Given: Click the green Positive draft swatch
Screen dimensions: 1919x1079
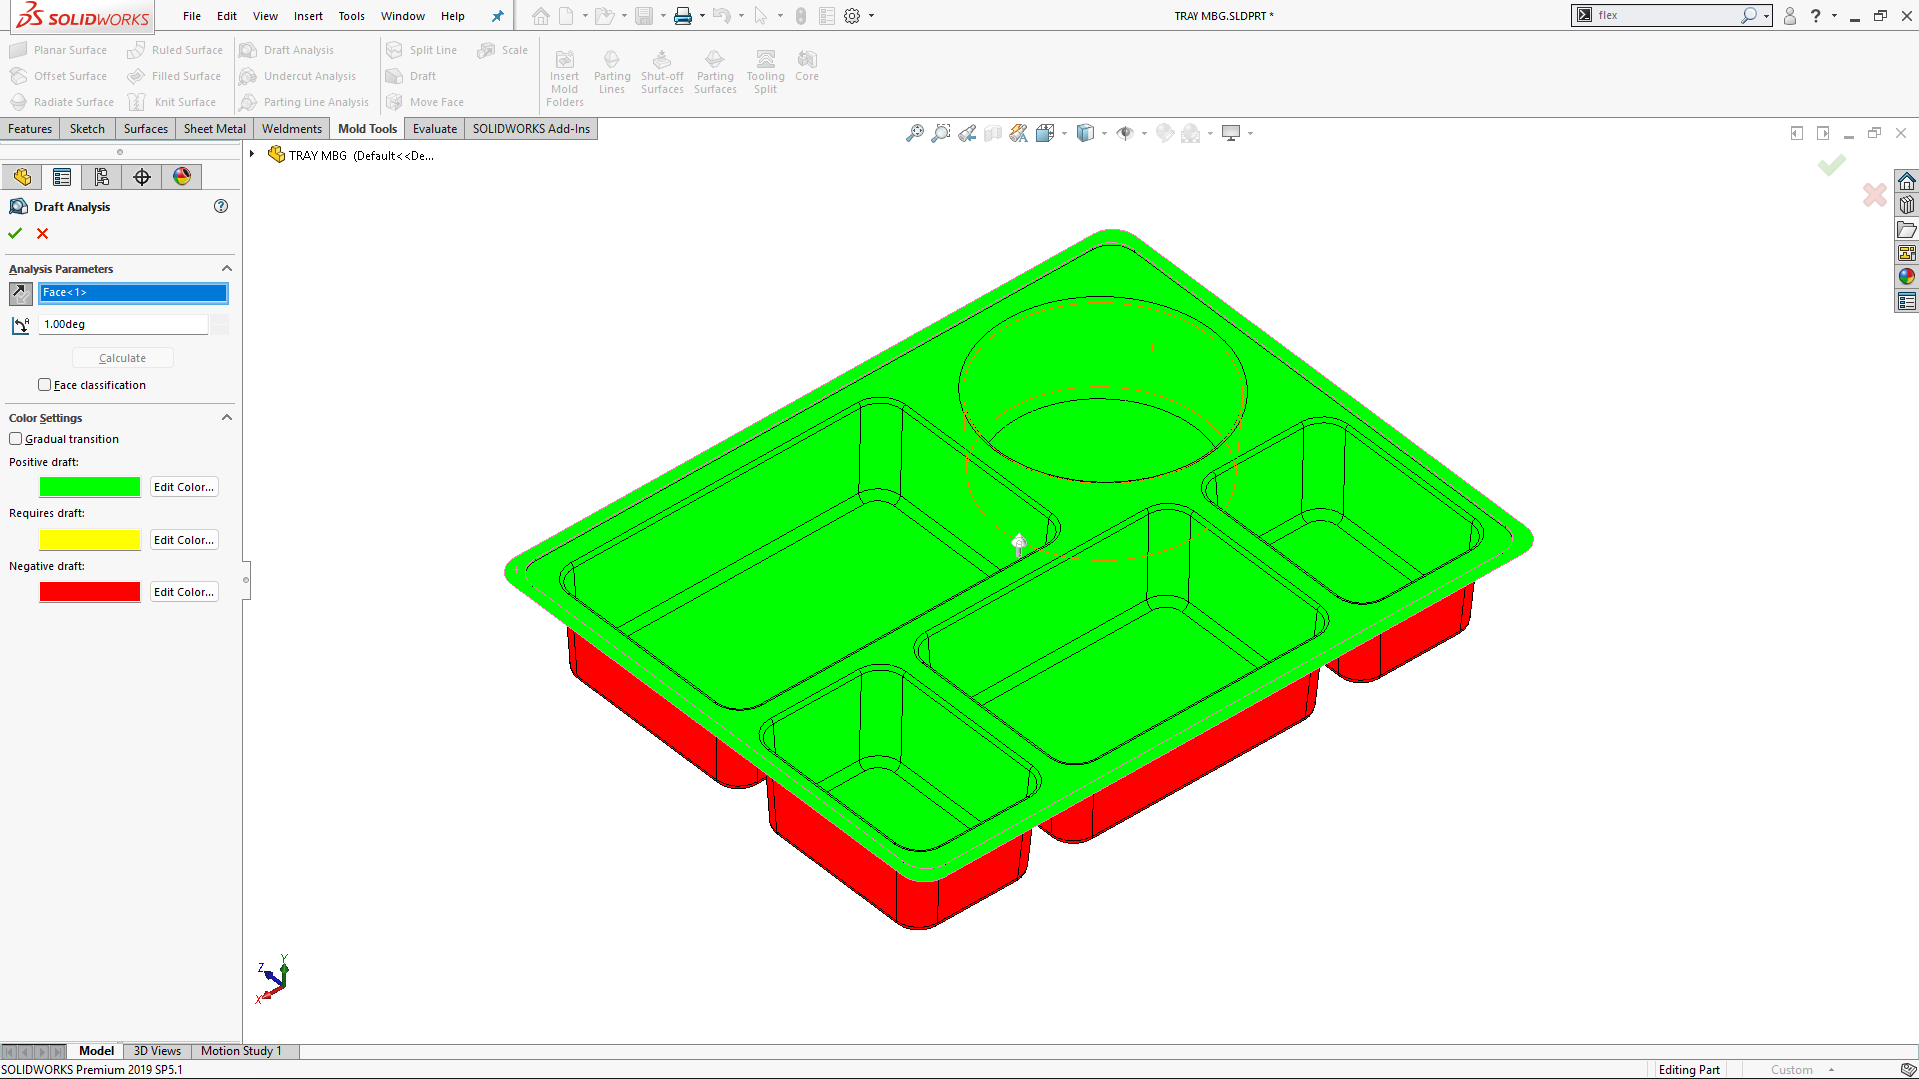Looking at the screenshot, I should point(90,487).
